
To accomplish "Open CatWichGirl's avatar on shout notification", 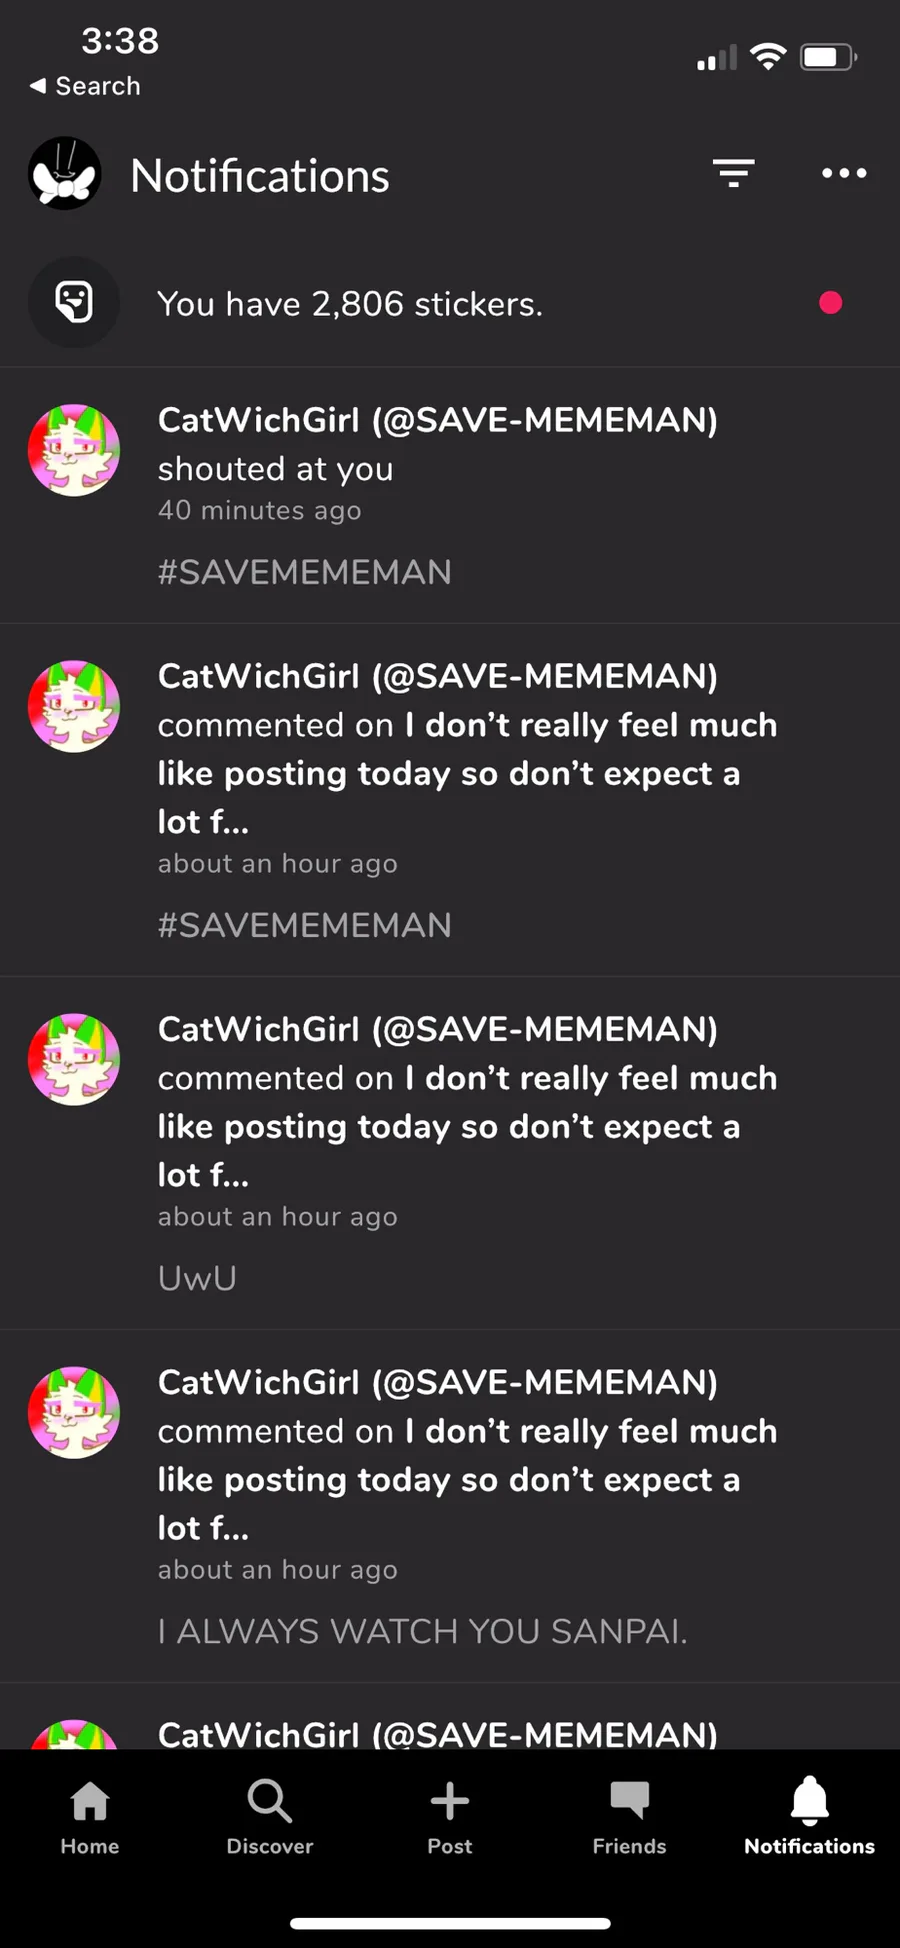I will pyautogui.click(x=74, y=450).
